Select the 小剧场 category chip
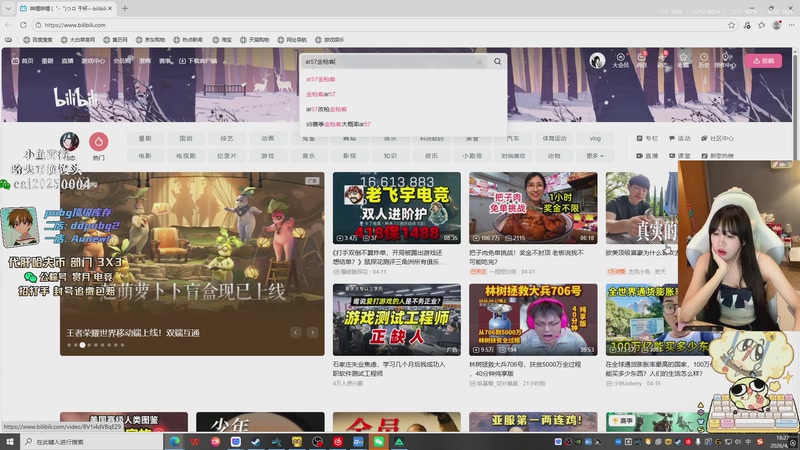Viewport: 800px width, 450px height. tap(472, 156)
